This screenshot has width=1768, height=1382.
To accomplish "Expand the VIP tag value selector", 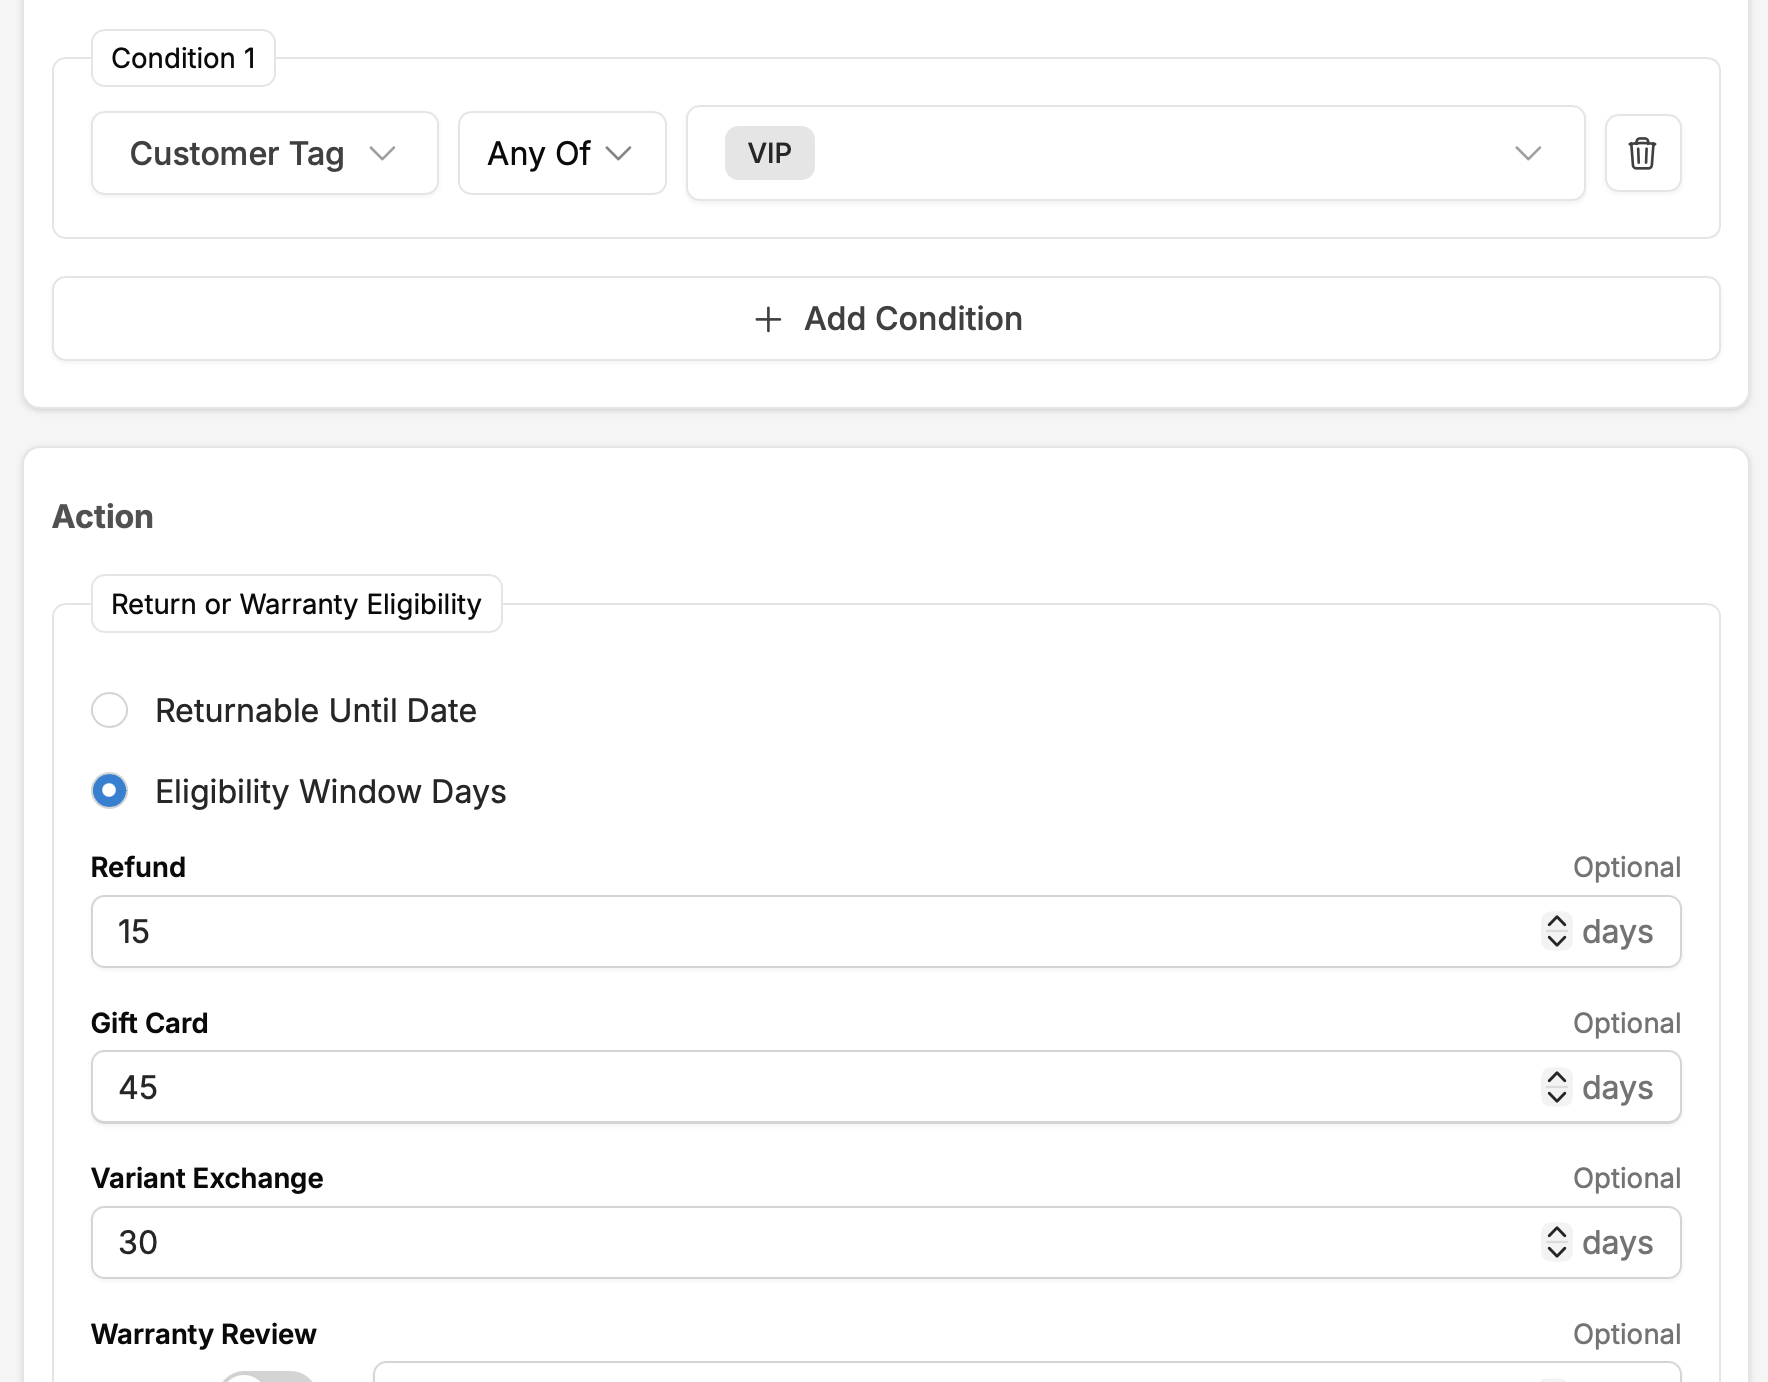I will coord(1135,153).
